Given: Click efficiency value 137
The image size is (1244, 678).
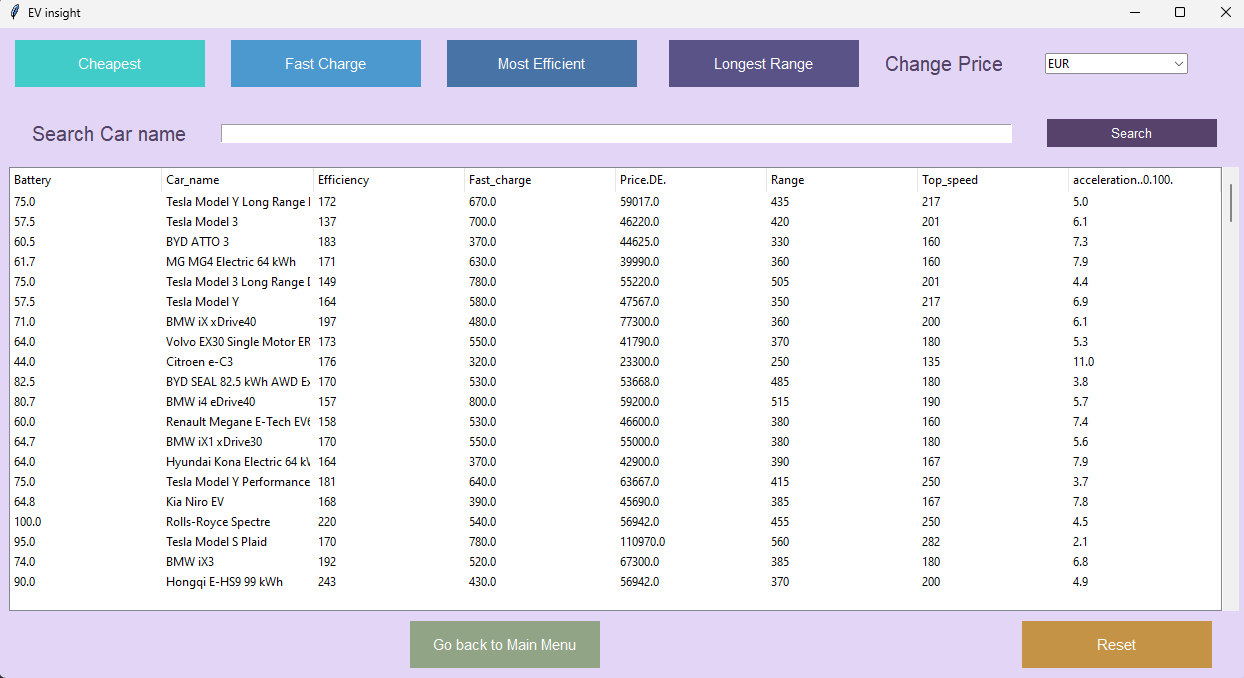Looking at the screenshot, I should coord(327,222).
